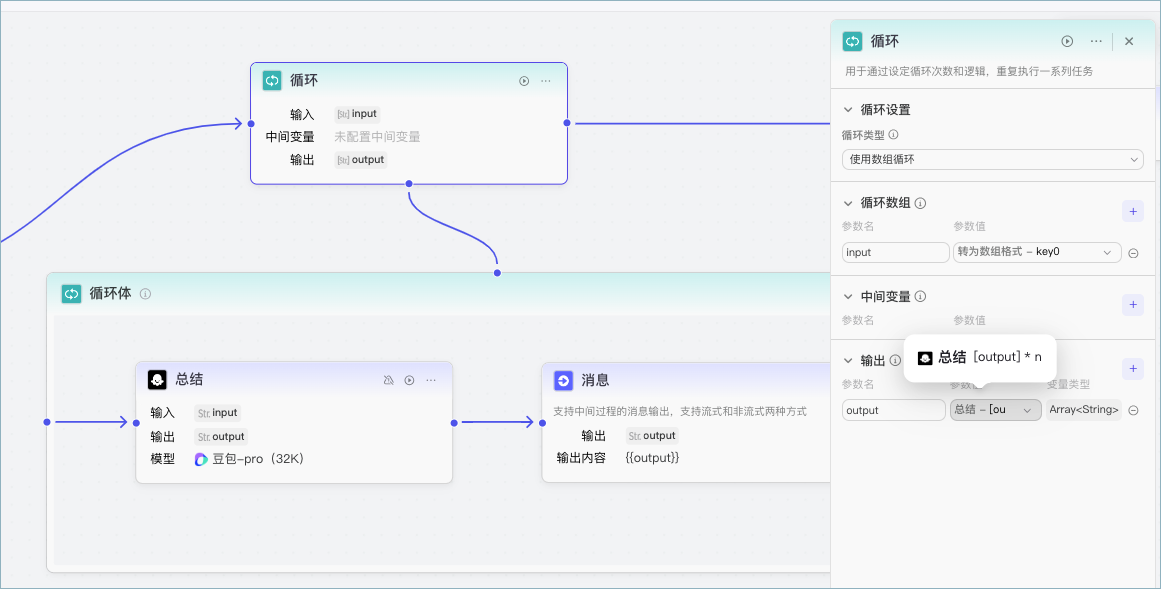The width and height of the screenshot is (1161, 589).
Task: Open the three-dot menu on the 总结 node
Action: (x=431, y=380)
